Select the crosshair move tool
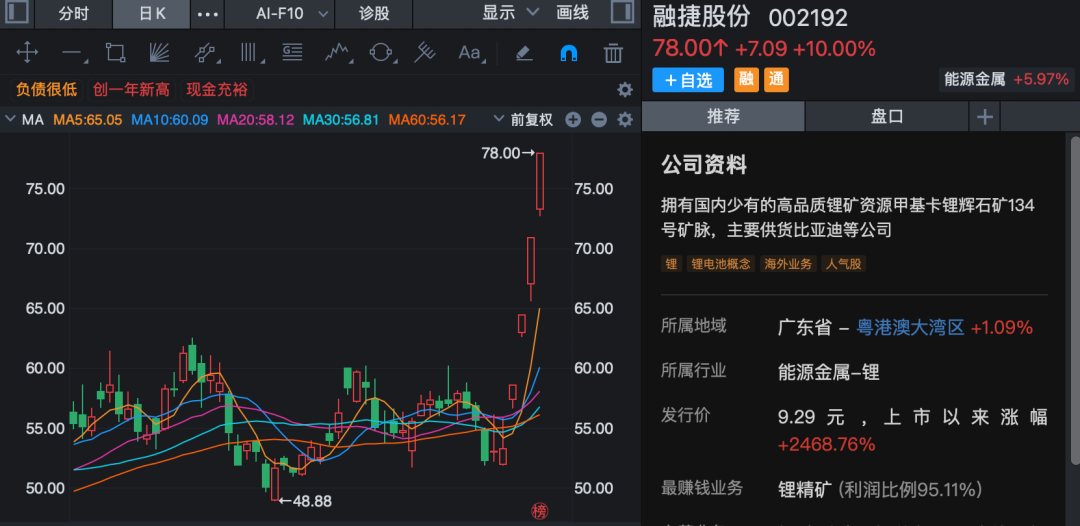This screenshot has height=526, width=1080. (x=27, y=52)
